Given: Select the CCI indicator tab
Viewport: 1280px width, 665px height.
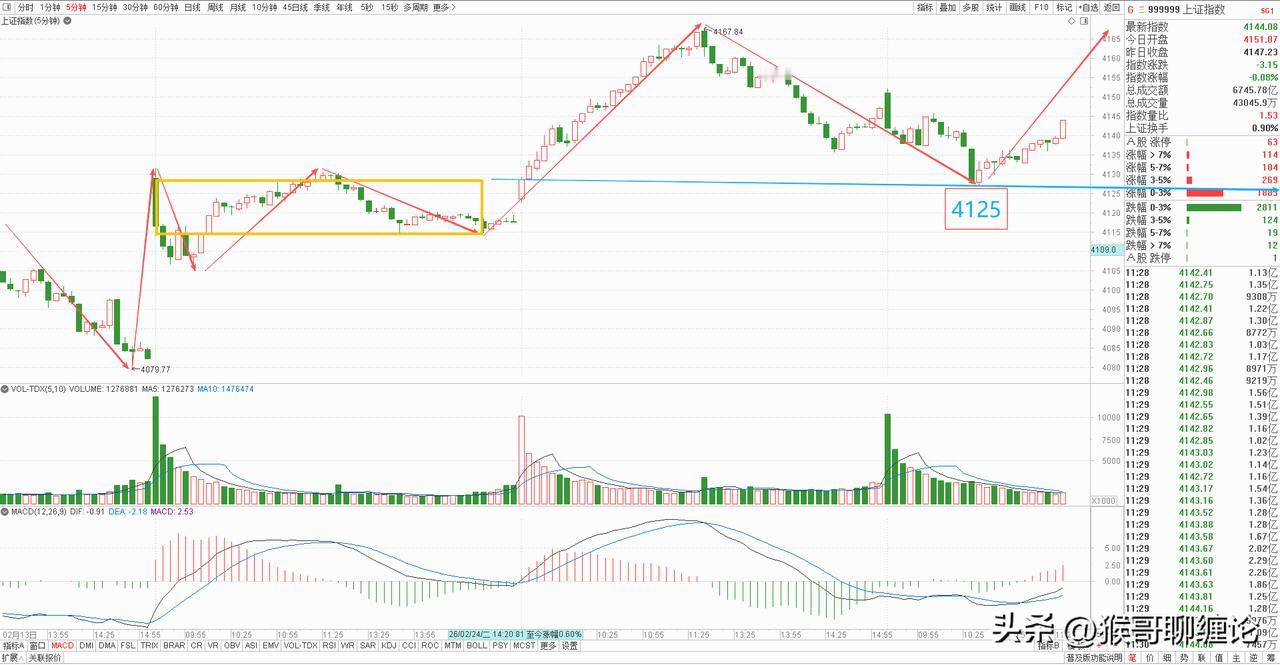Looking at the screenshot, I should point(409,645).
